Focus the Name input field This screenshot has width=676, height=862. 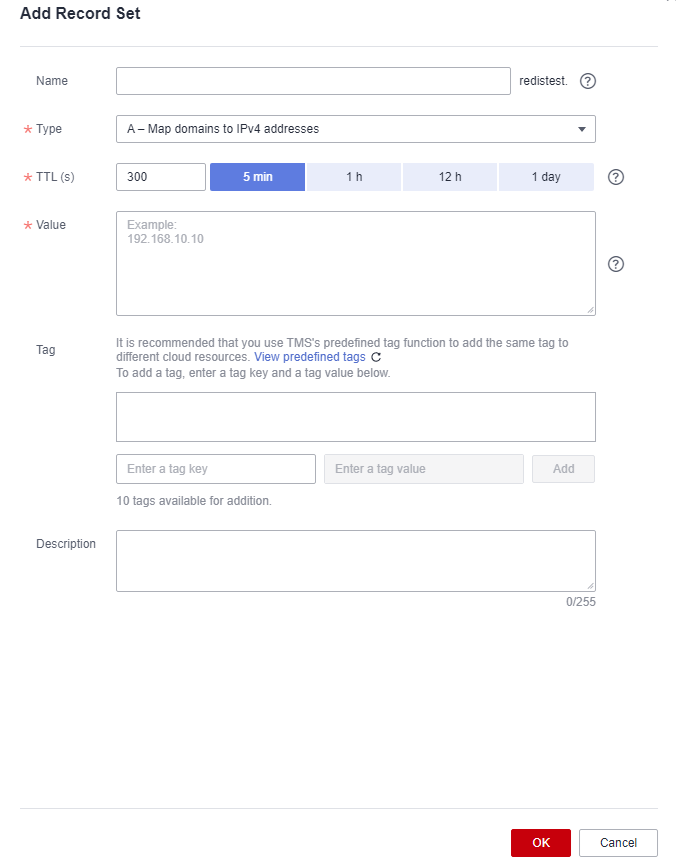pos(313,81)
